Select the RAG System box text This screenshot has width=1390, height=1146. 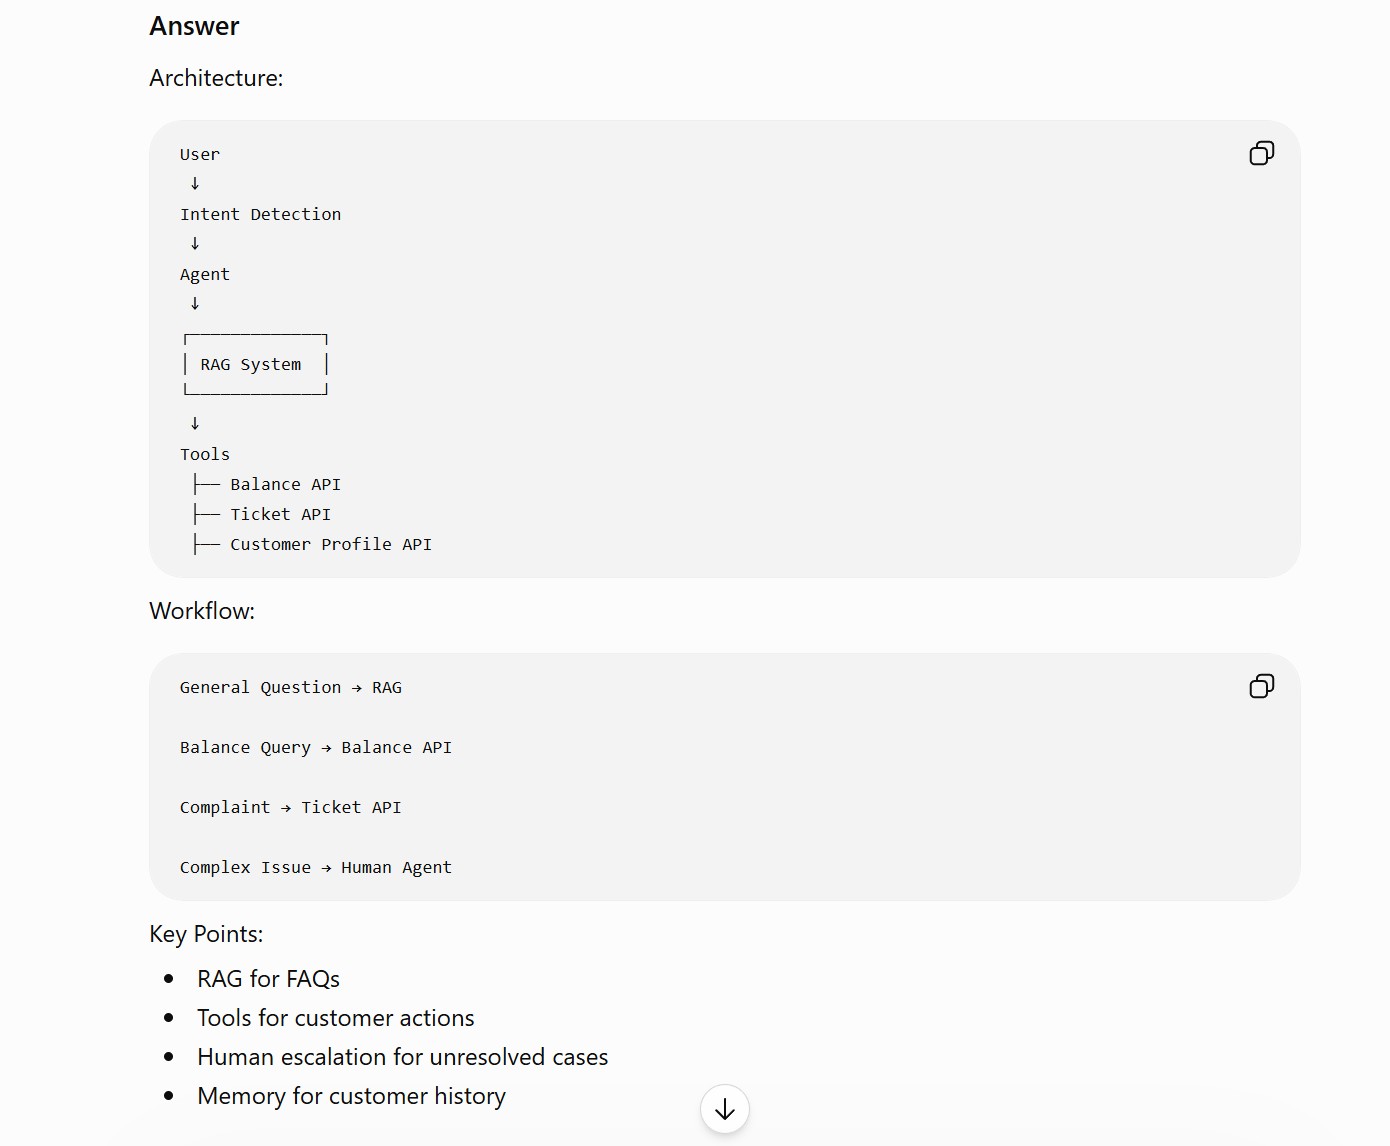[251, 364]
